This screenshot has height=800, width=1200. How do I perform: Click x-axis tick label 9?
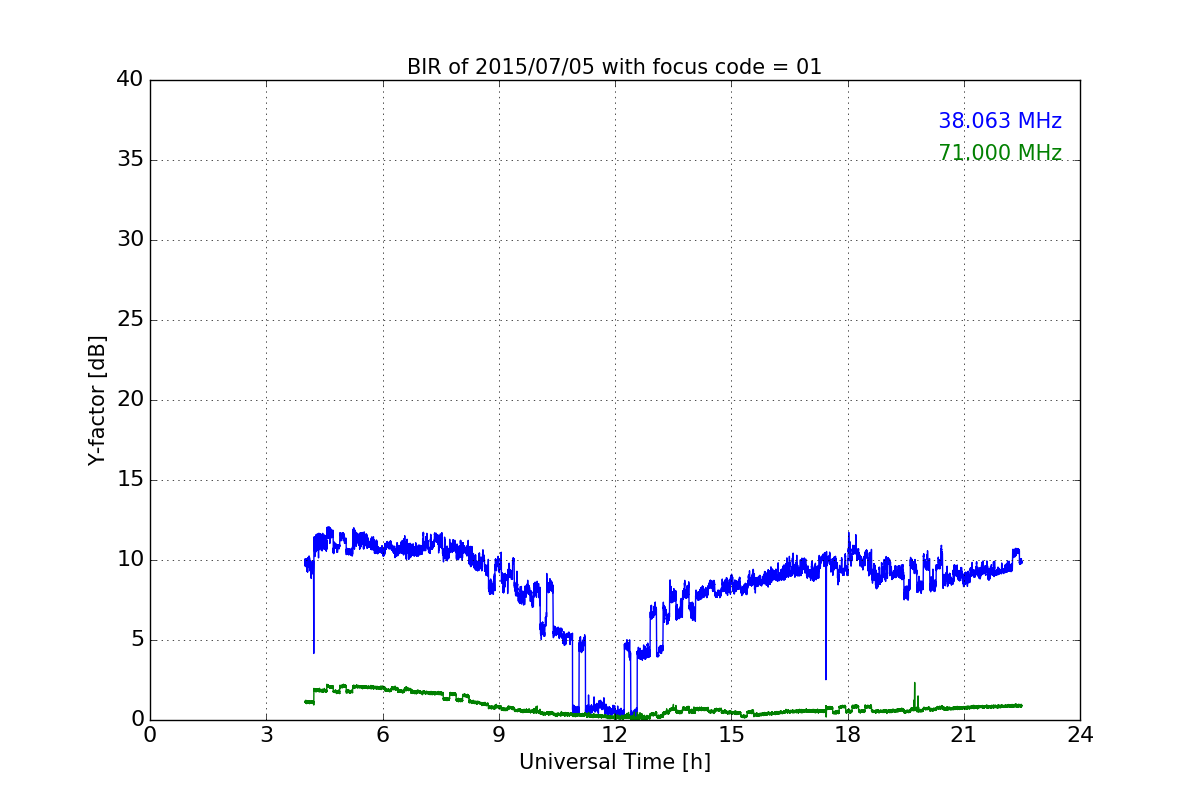point(499,735)
